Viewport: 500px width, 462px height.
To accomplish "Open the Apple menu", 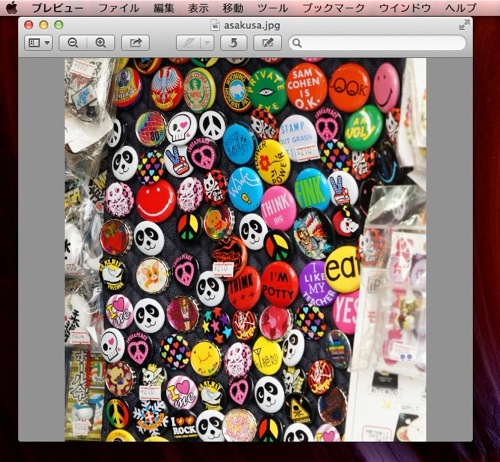I will pyautogui.click(x=12, y=7).
